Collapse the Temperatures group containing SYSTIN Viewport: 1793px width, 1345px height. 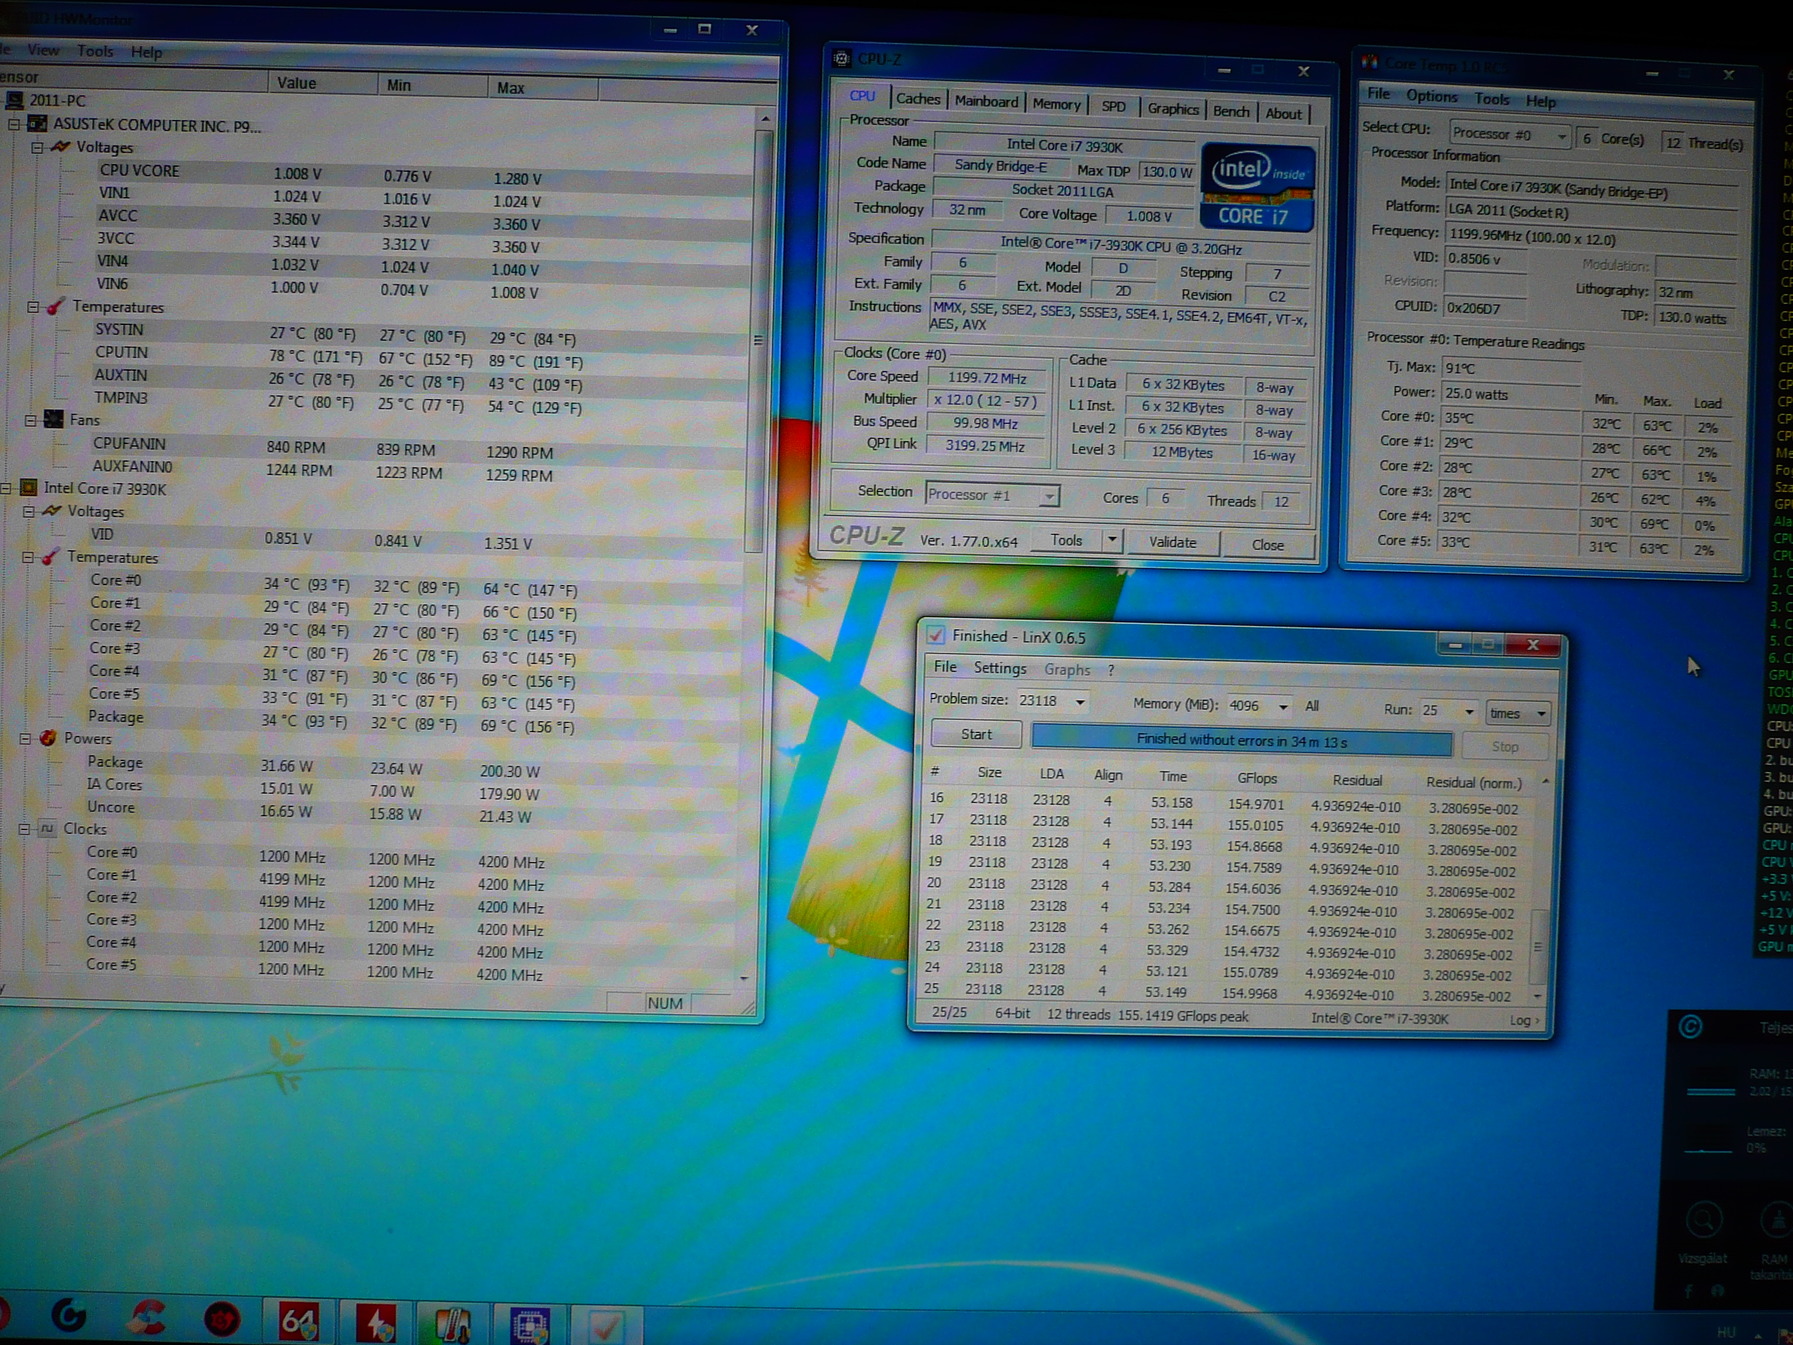(33, 306)
